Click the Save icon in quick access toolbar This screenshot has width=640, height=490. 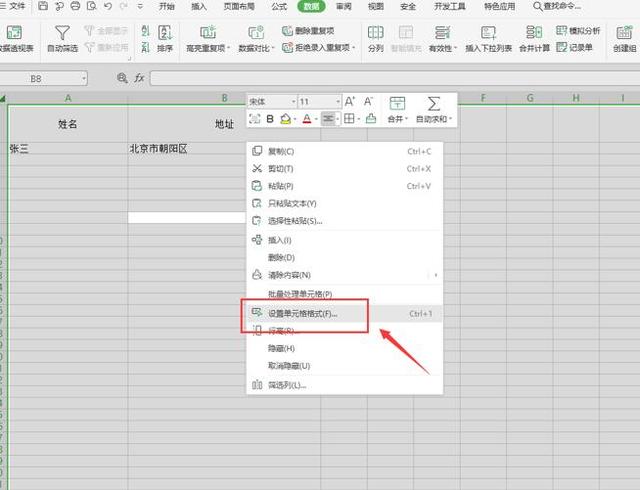click(x=43, y=6)
